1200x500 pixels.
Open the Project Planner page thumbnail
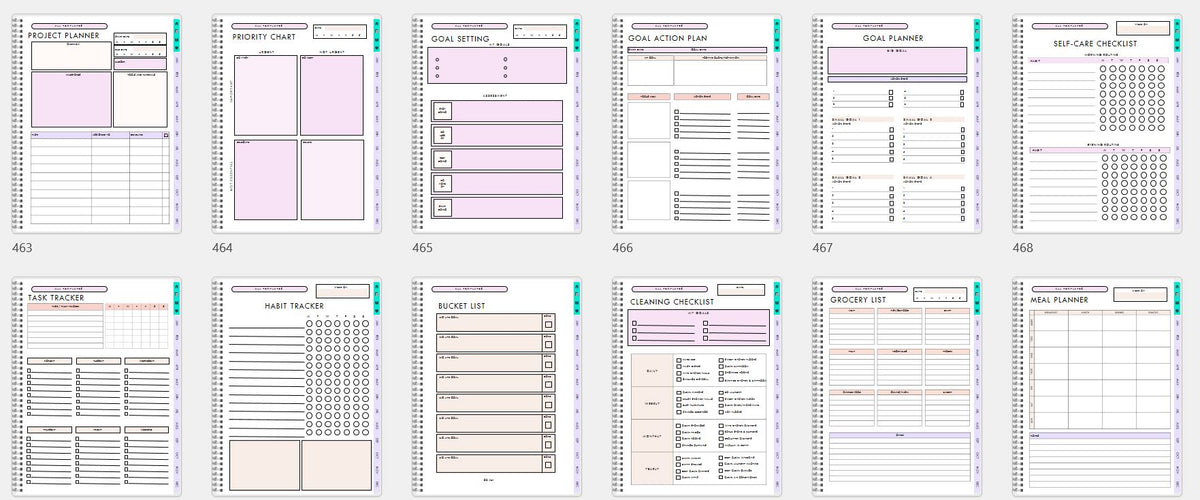(96, 124)
